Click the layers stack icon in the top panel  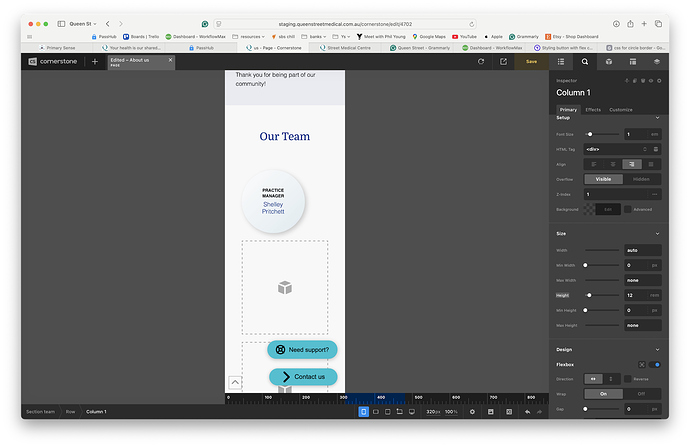pos(657,61)
